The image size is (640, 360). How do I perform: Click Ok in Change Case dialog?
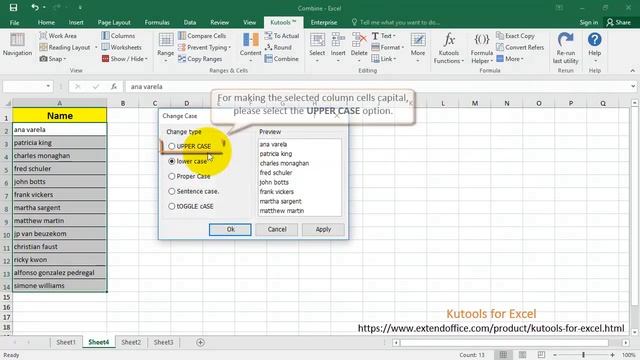(230, 229)
